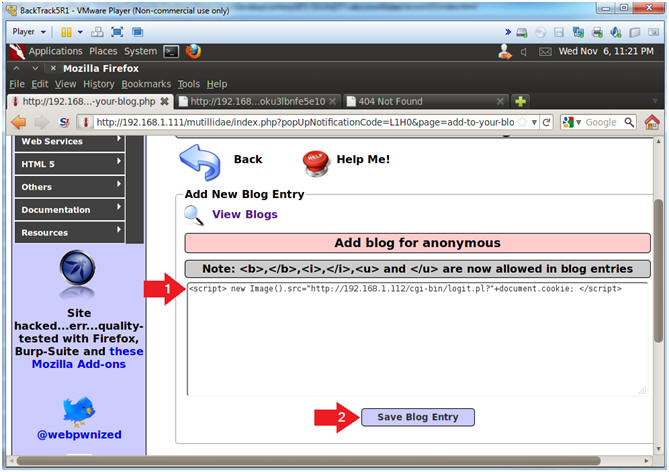Click the VMware hard disk device icon

[522, 32]
